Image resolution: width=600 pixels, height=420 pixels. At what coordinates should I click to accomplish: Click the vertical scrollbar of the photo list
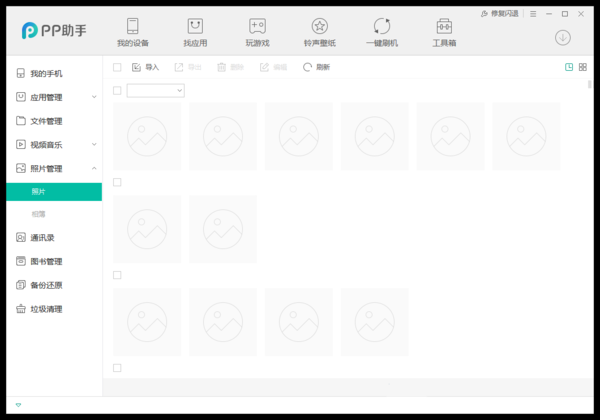[x=590, y=84]
